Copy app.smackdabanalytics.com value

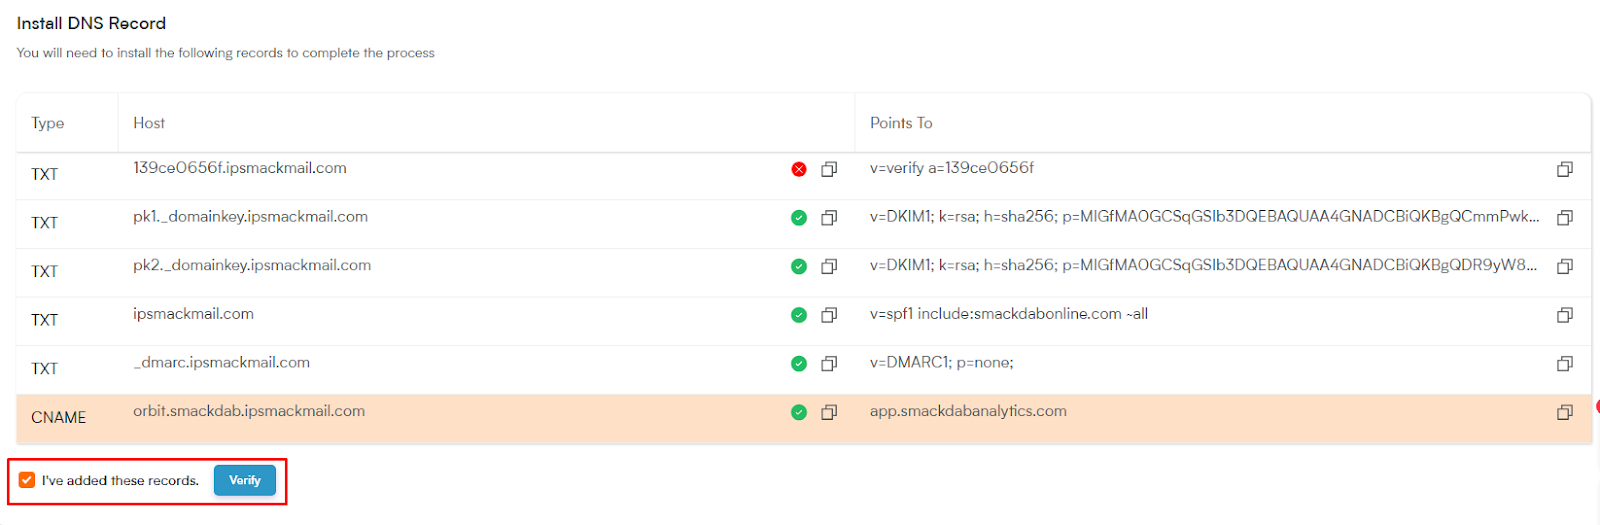pyautogui.click(x=1565, y=412)
